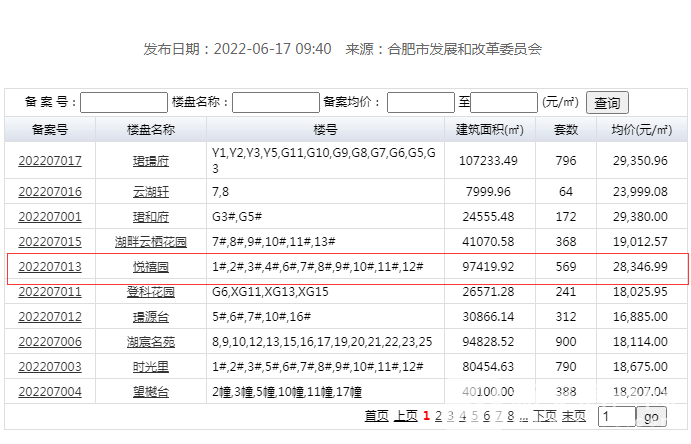Click the 备案号 column header

[x=50, y=130]
